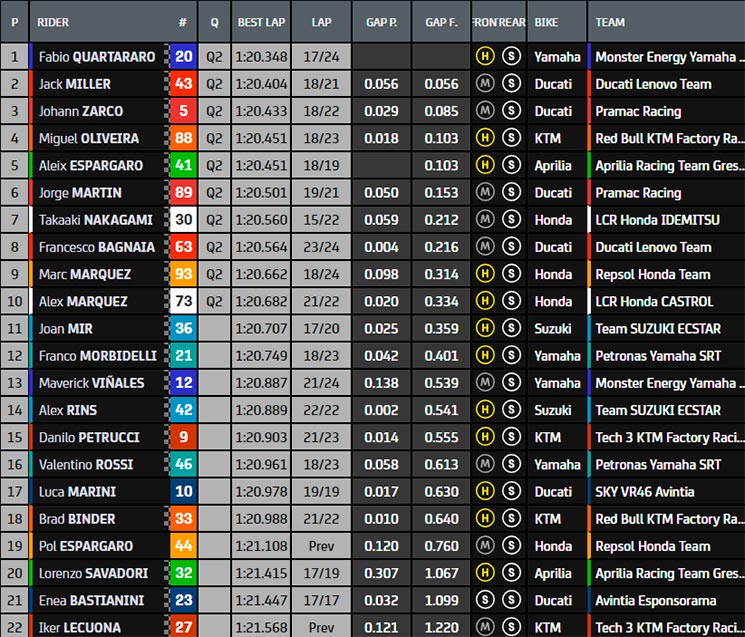Select lap count 23/24 in Bagnaia's row
Screen dimensions: 745x637
point(321,247)
